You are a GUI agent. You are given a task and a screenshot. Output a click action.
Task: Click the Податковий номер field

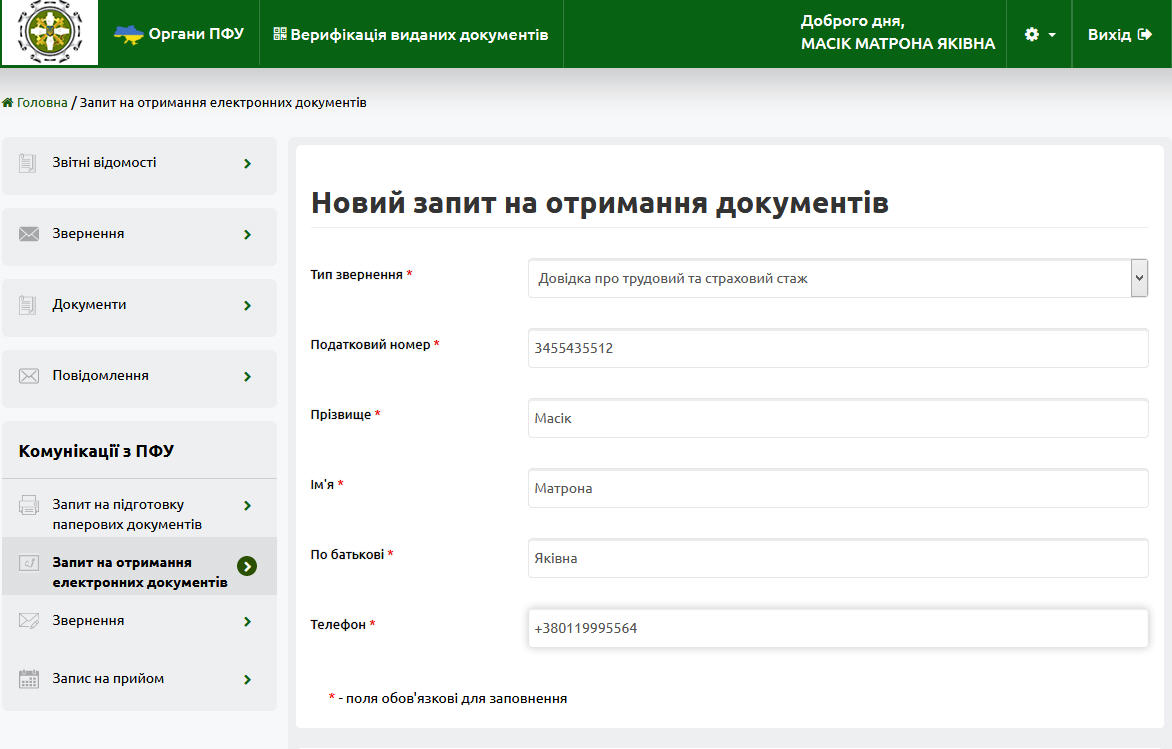[838, 348]
